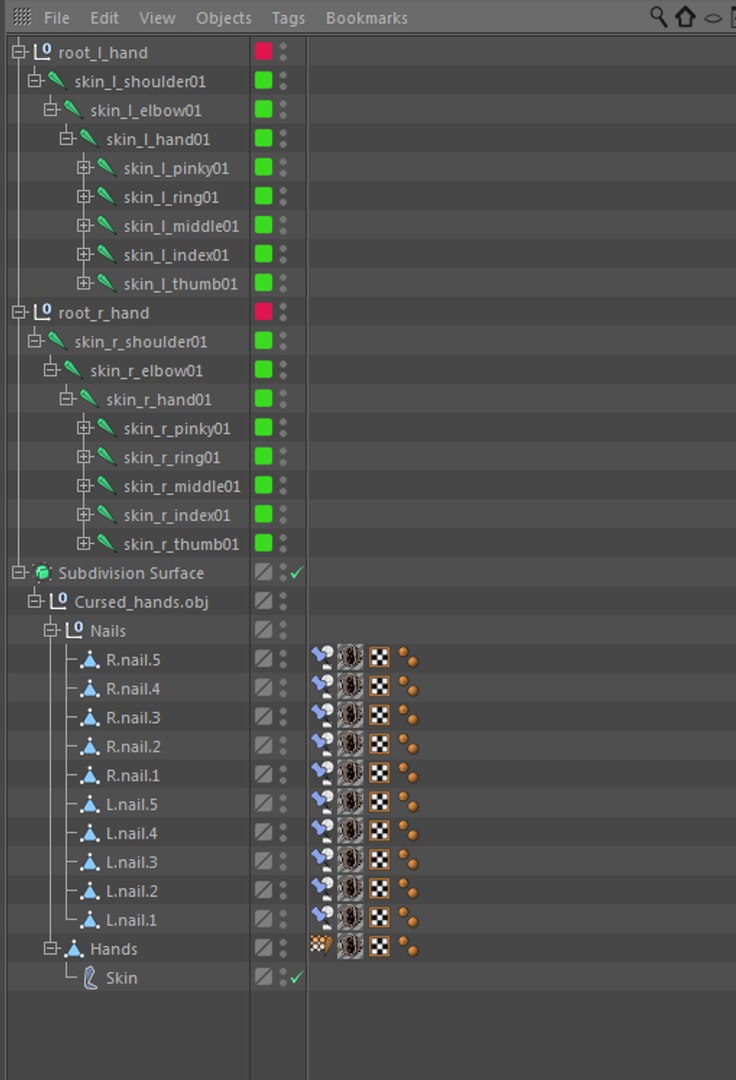Toggle visibility dots of Hands object
736x1080 pixels.
click(x=283, y=948)
